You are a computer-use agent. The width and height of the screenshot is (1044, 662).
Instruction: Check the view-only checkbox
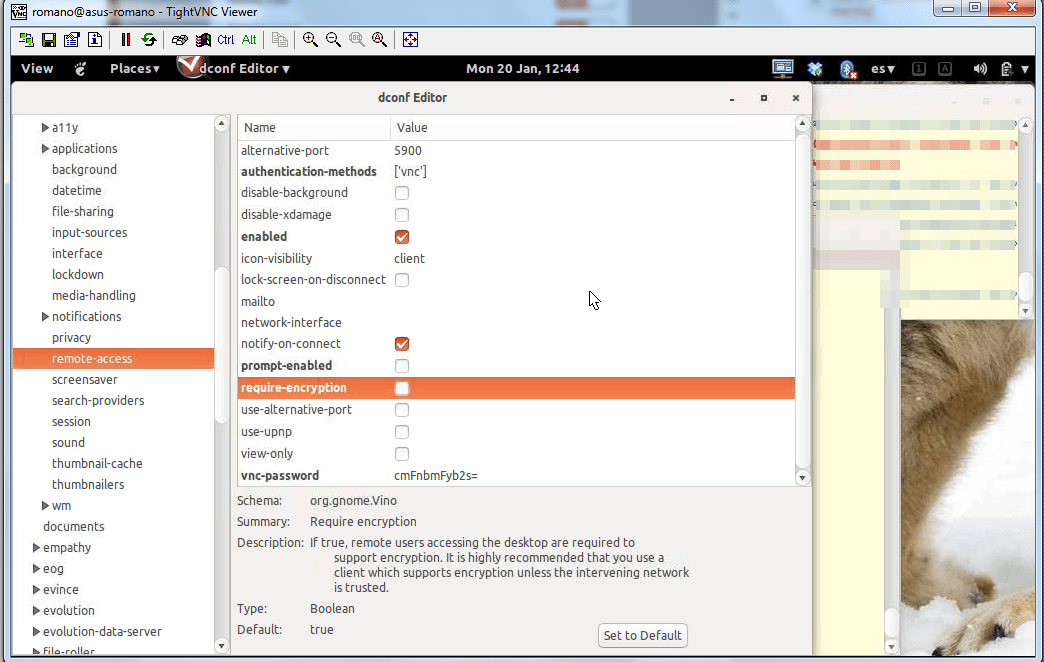[401, 453]
